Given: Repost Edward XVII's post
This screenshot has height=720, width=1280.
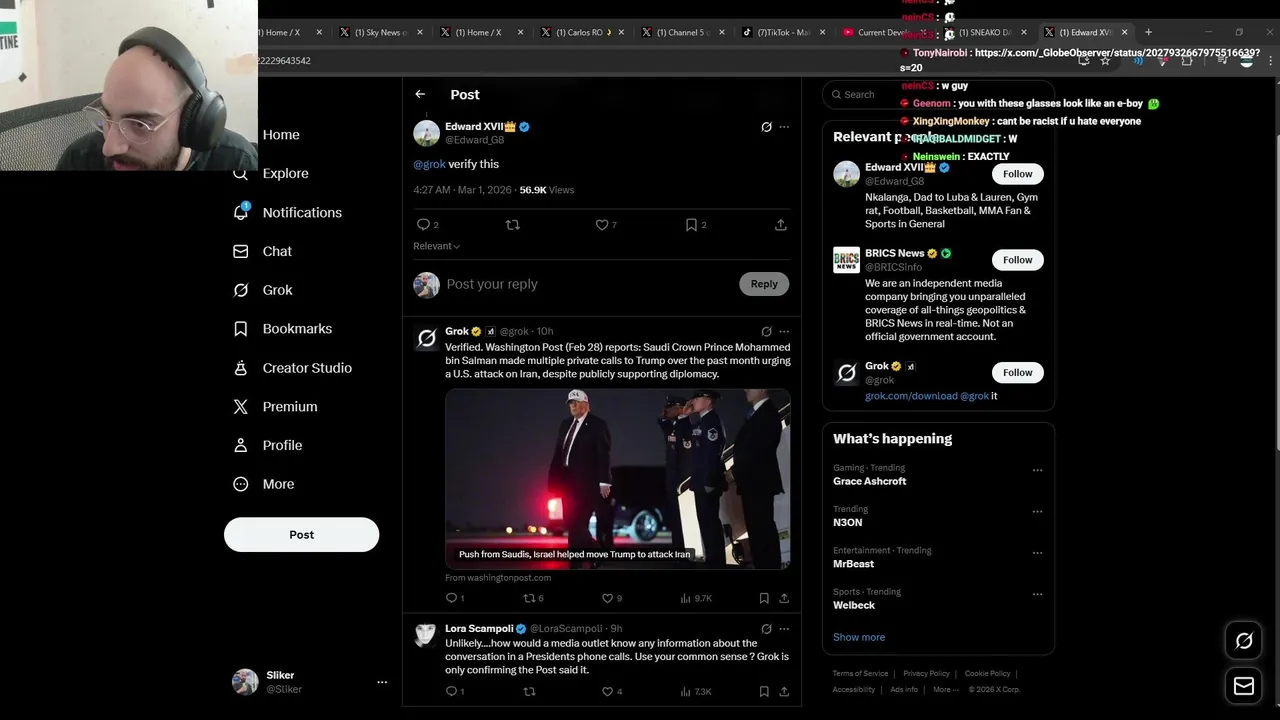Looking at the screenshot, I should [x=513, y=225].
